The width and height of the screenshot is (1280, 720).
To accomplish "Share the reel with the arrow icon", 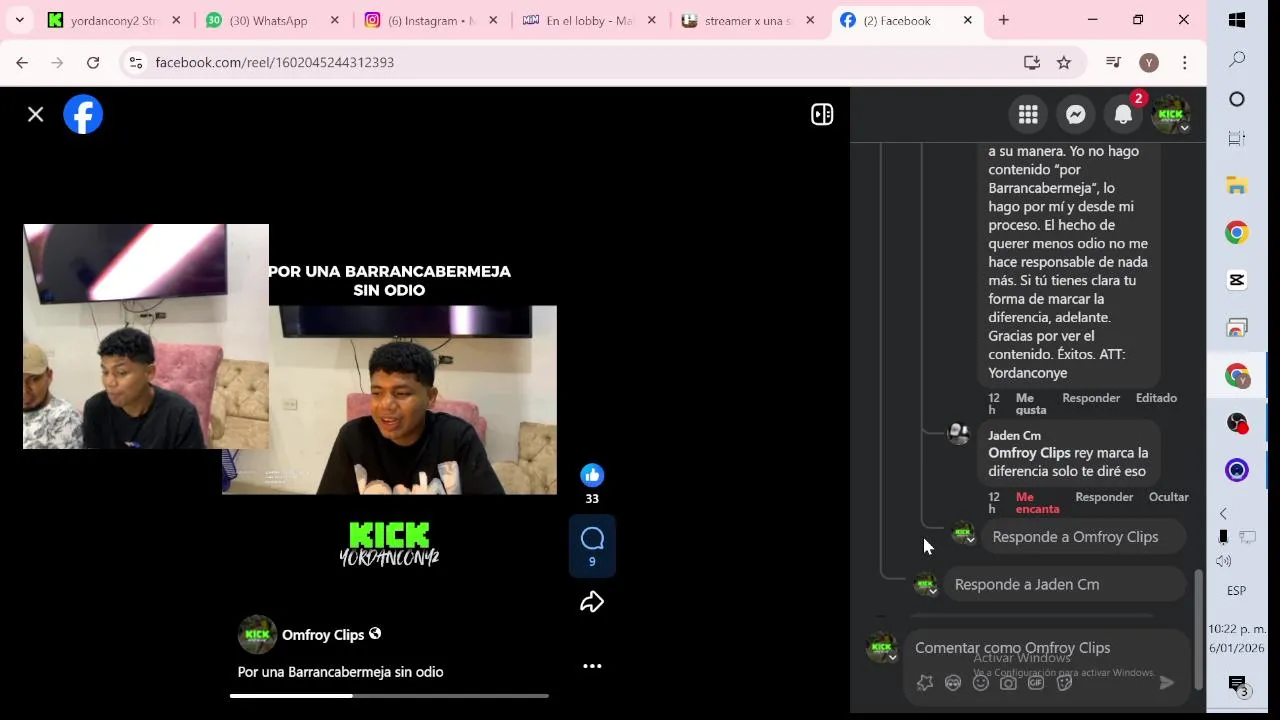I will [592, 602].
